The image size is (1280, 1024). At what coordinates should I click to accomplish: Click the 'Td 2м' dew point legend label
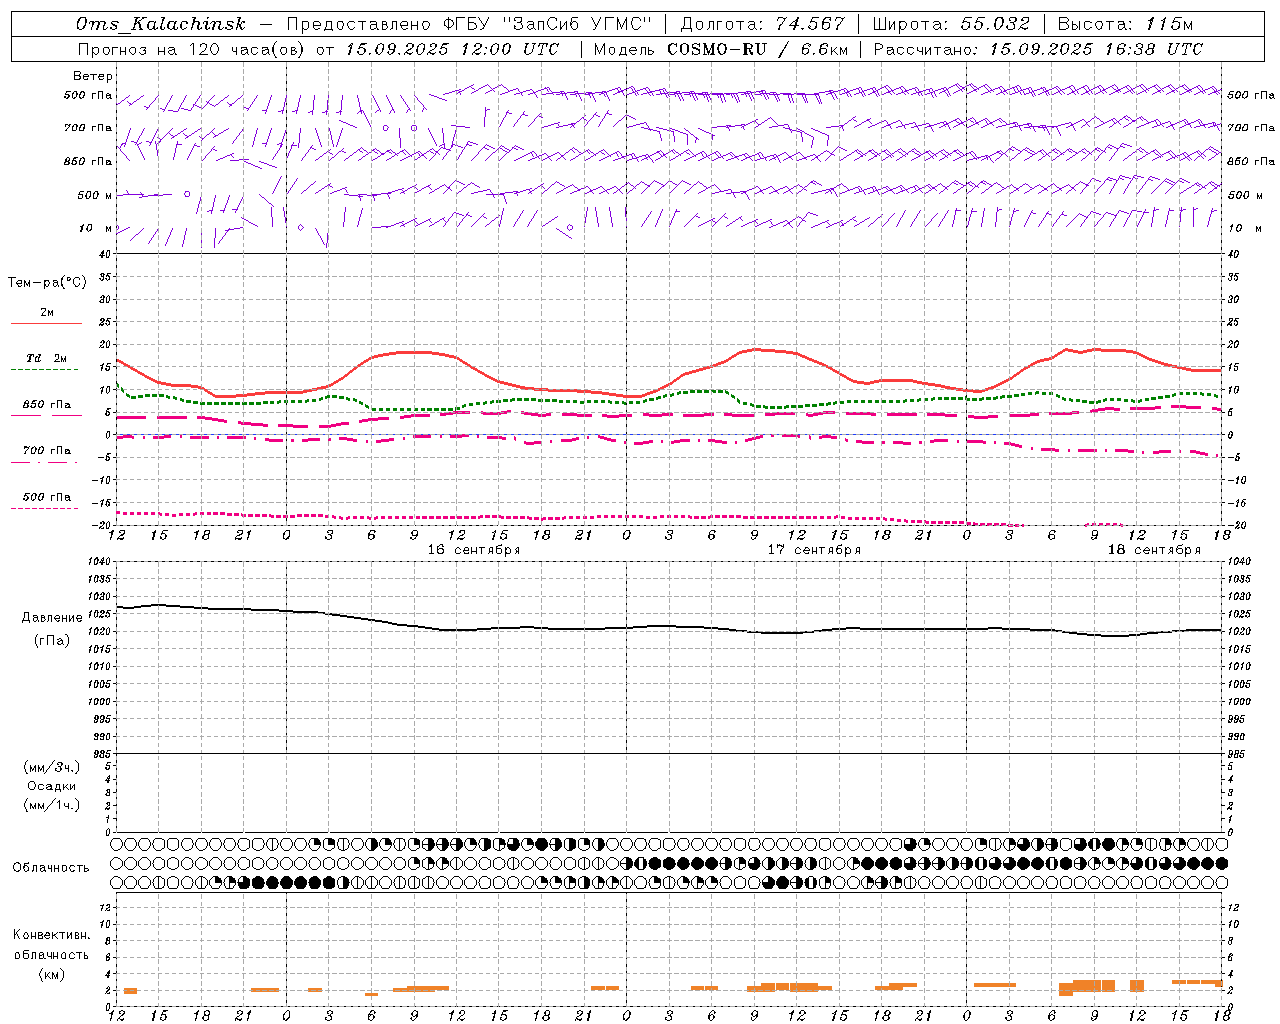[46, 358]
